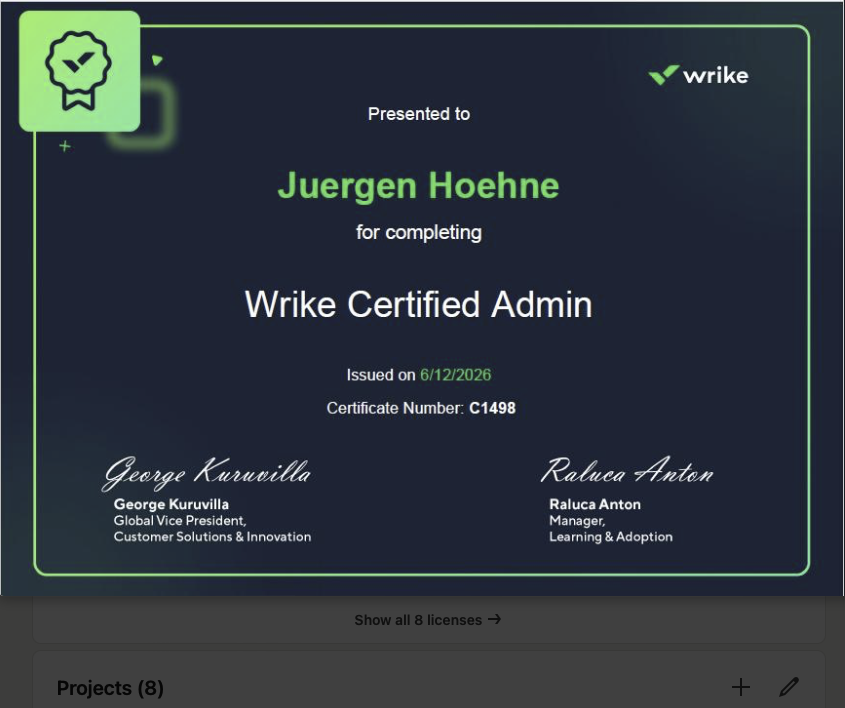Click the printed name Raluca Anton
This screenshot has width=845, height=708.
tap(595, 504)
